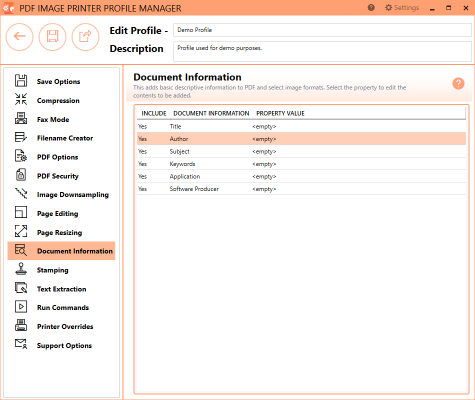The image size is (475, 400).
Task: Click the PDF Security lock icon
Action: [21, 175]
